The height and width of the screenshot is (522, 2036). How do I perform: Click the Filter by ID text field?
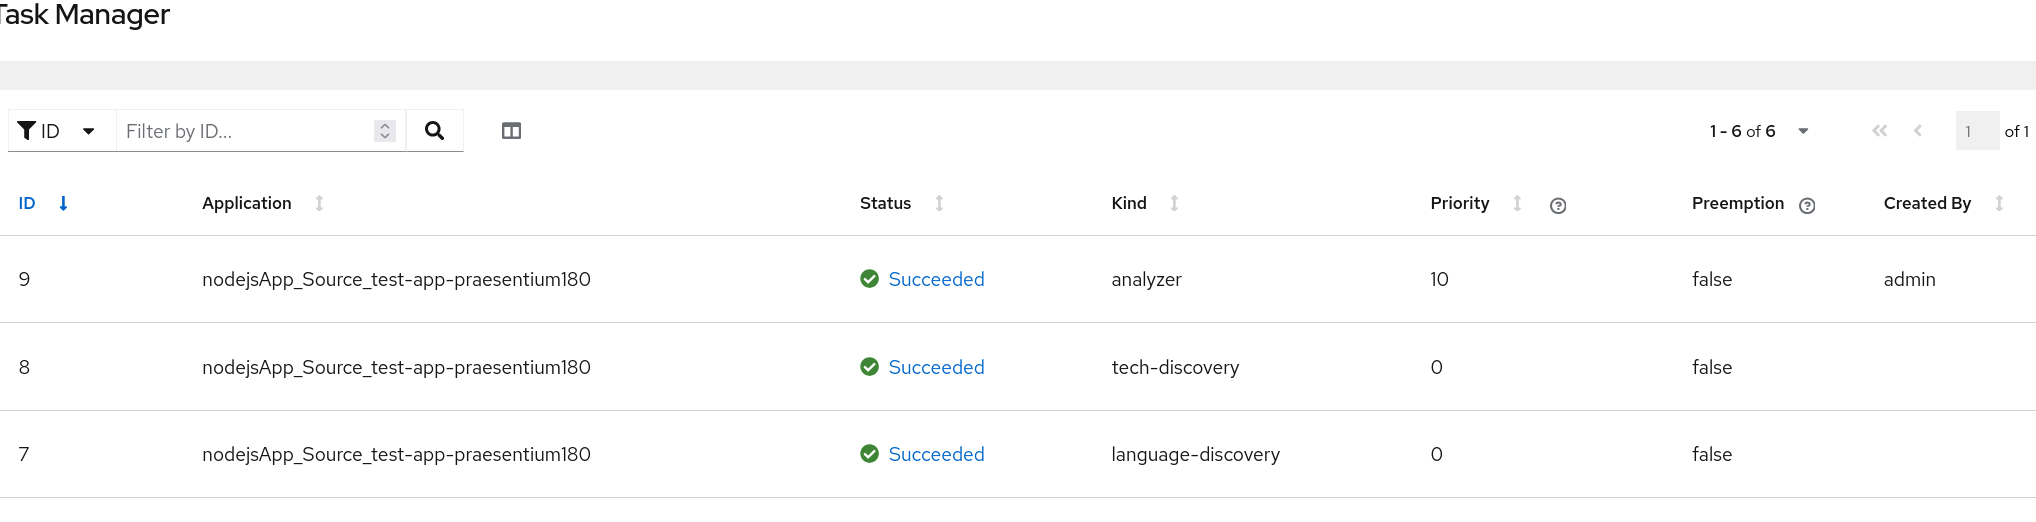click(x=245, y=131)
